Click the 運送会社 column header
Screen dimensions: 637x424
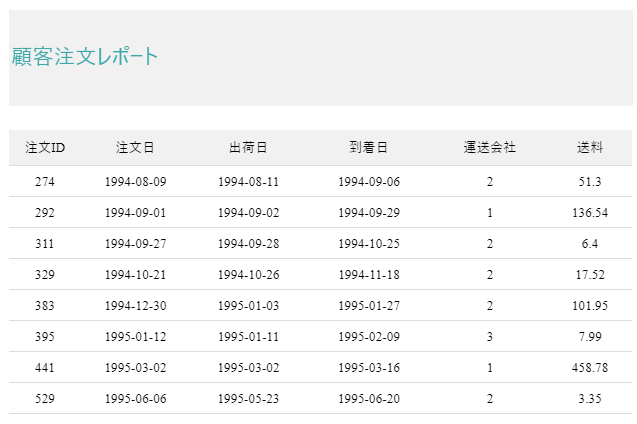490,148
